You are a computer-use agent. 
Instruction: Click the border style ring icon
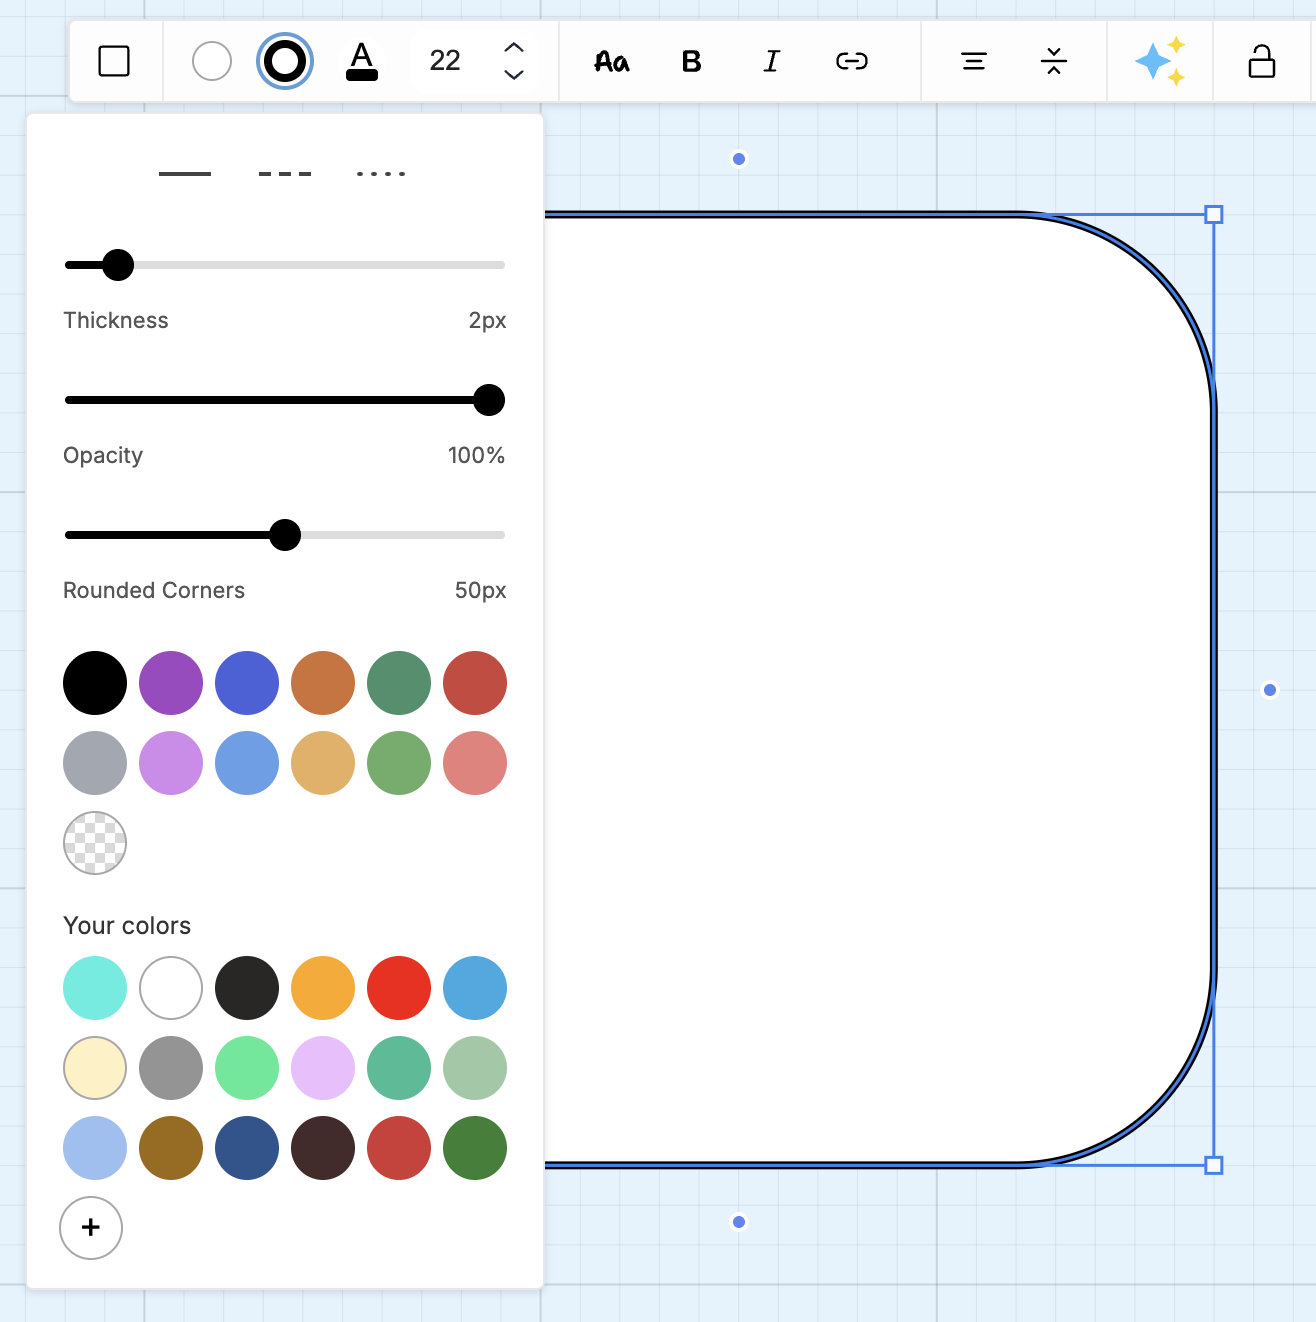click(x=285, y=61)
